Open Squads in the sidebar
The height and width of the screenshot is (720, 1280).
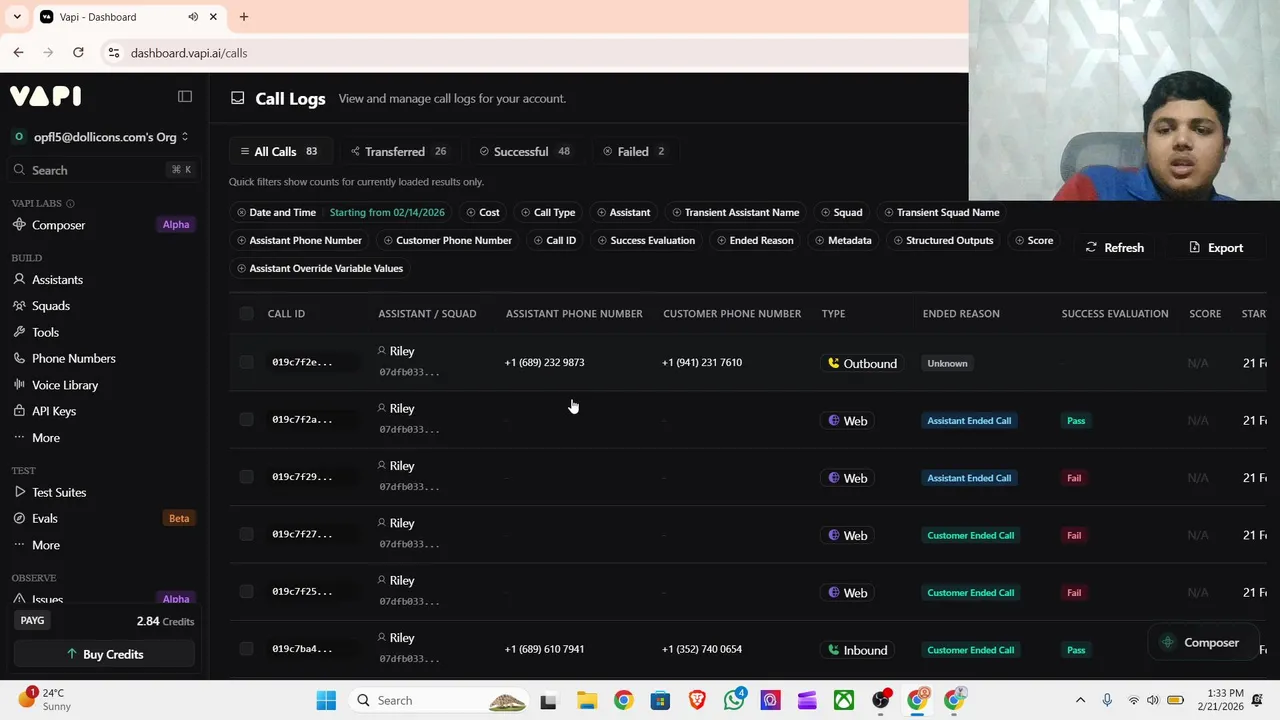click(x=50, y=306)
